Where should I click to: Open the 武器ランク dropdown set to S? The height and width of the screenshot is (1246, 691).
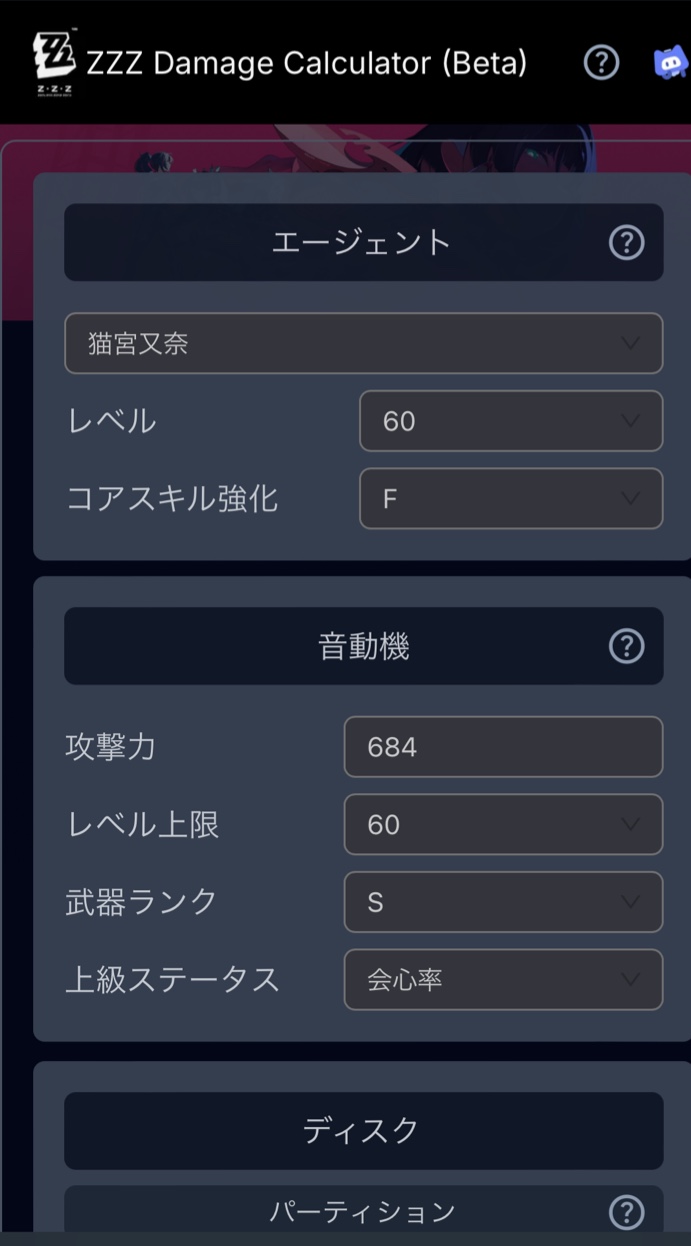tap(503, 902)
